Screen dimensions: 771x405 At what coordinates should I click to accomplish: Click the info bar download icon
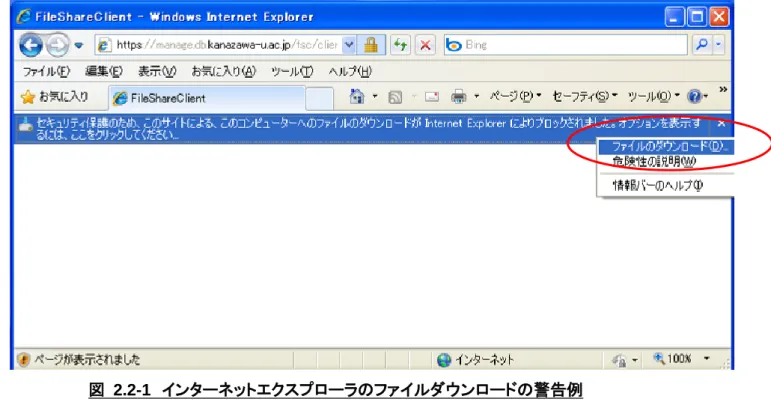pyautogui.click(x=25, y=126)
